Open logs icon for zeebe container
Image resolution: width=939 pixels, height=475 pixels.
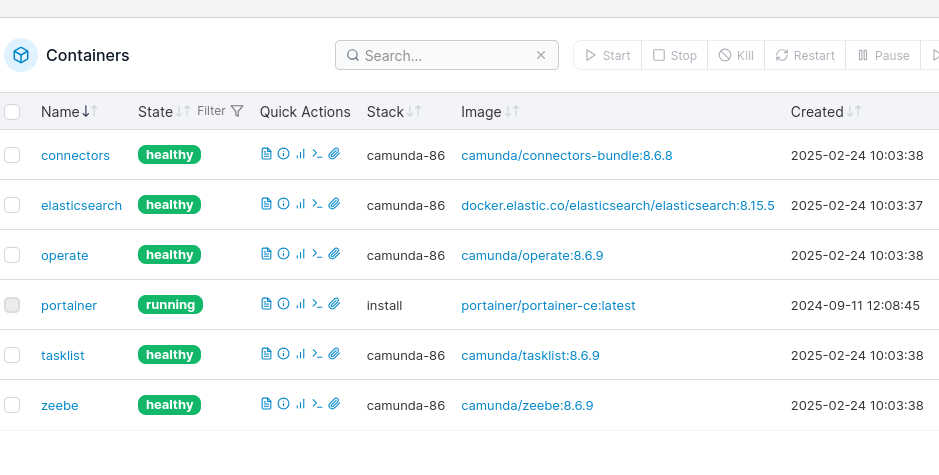coord(266,404)
